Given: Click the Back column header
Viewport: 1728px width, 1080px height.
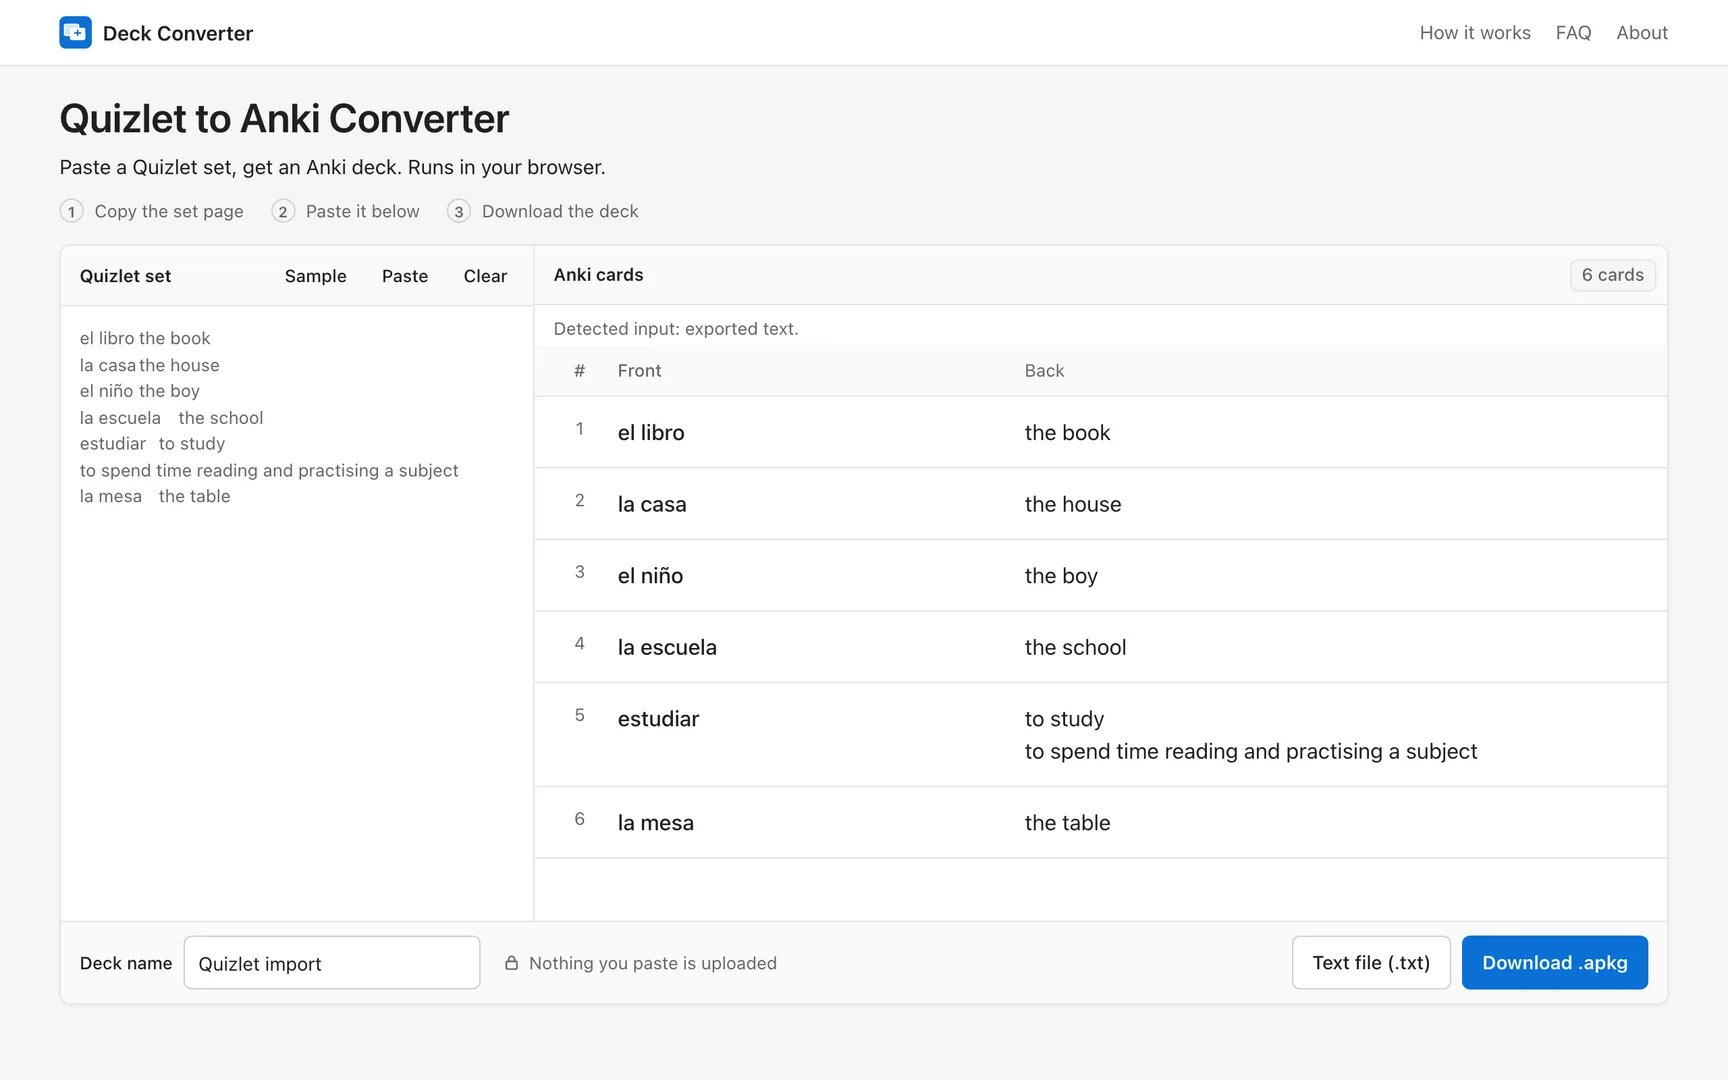Looking at the screenshot, I should click(1044, 371).
